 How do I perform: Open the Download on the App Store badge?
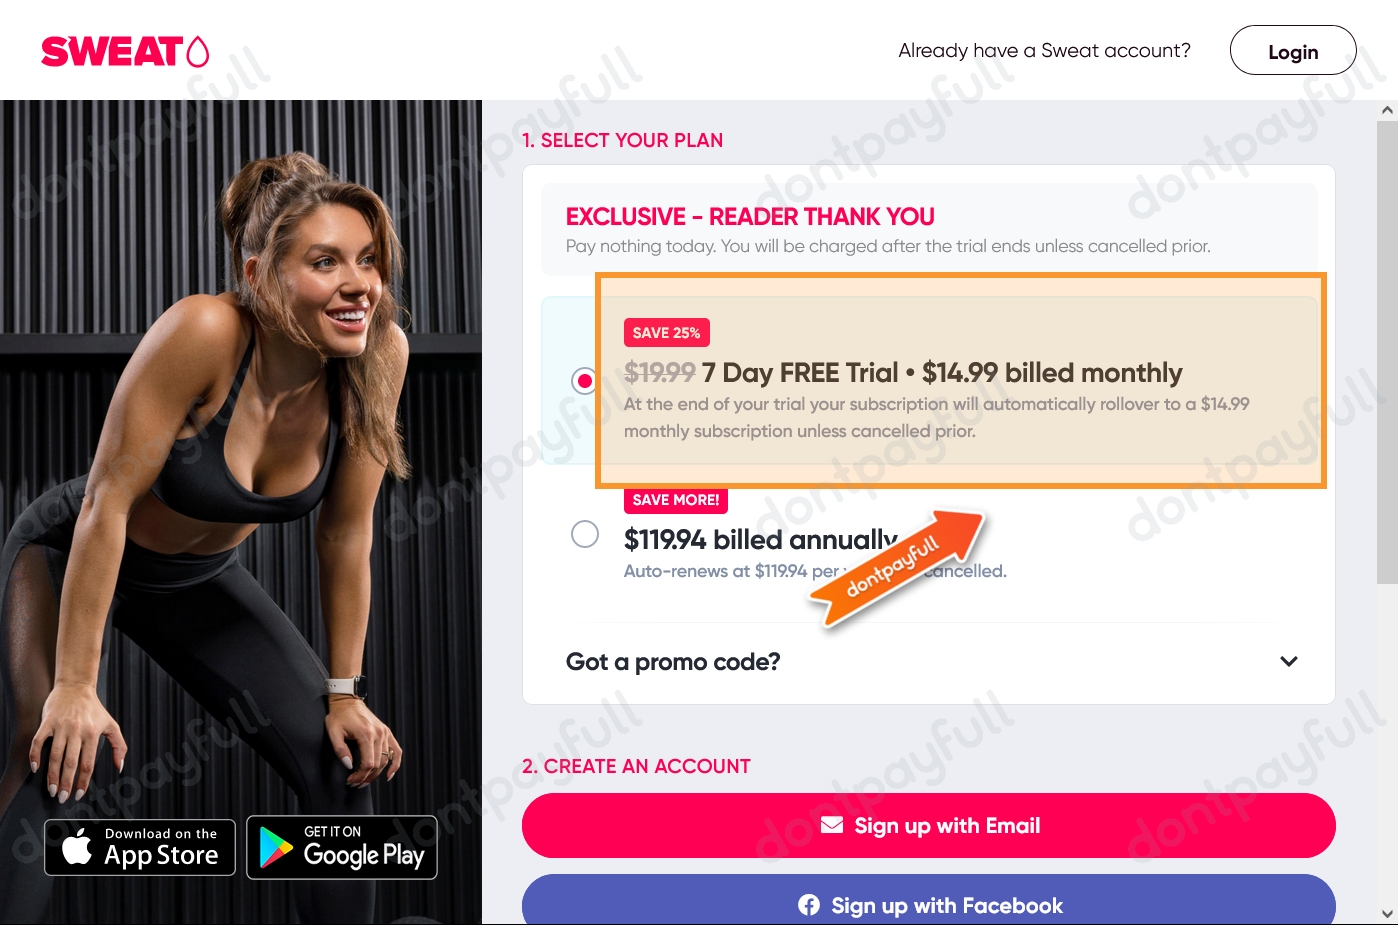(140, 847)
